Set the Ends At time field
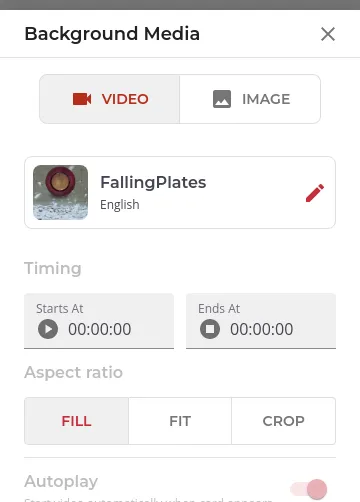The height and width of the screenshot is (502, 360). pos(261,321)
